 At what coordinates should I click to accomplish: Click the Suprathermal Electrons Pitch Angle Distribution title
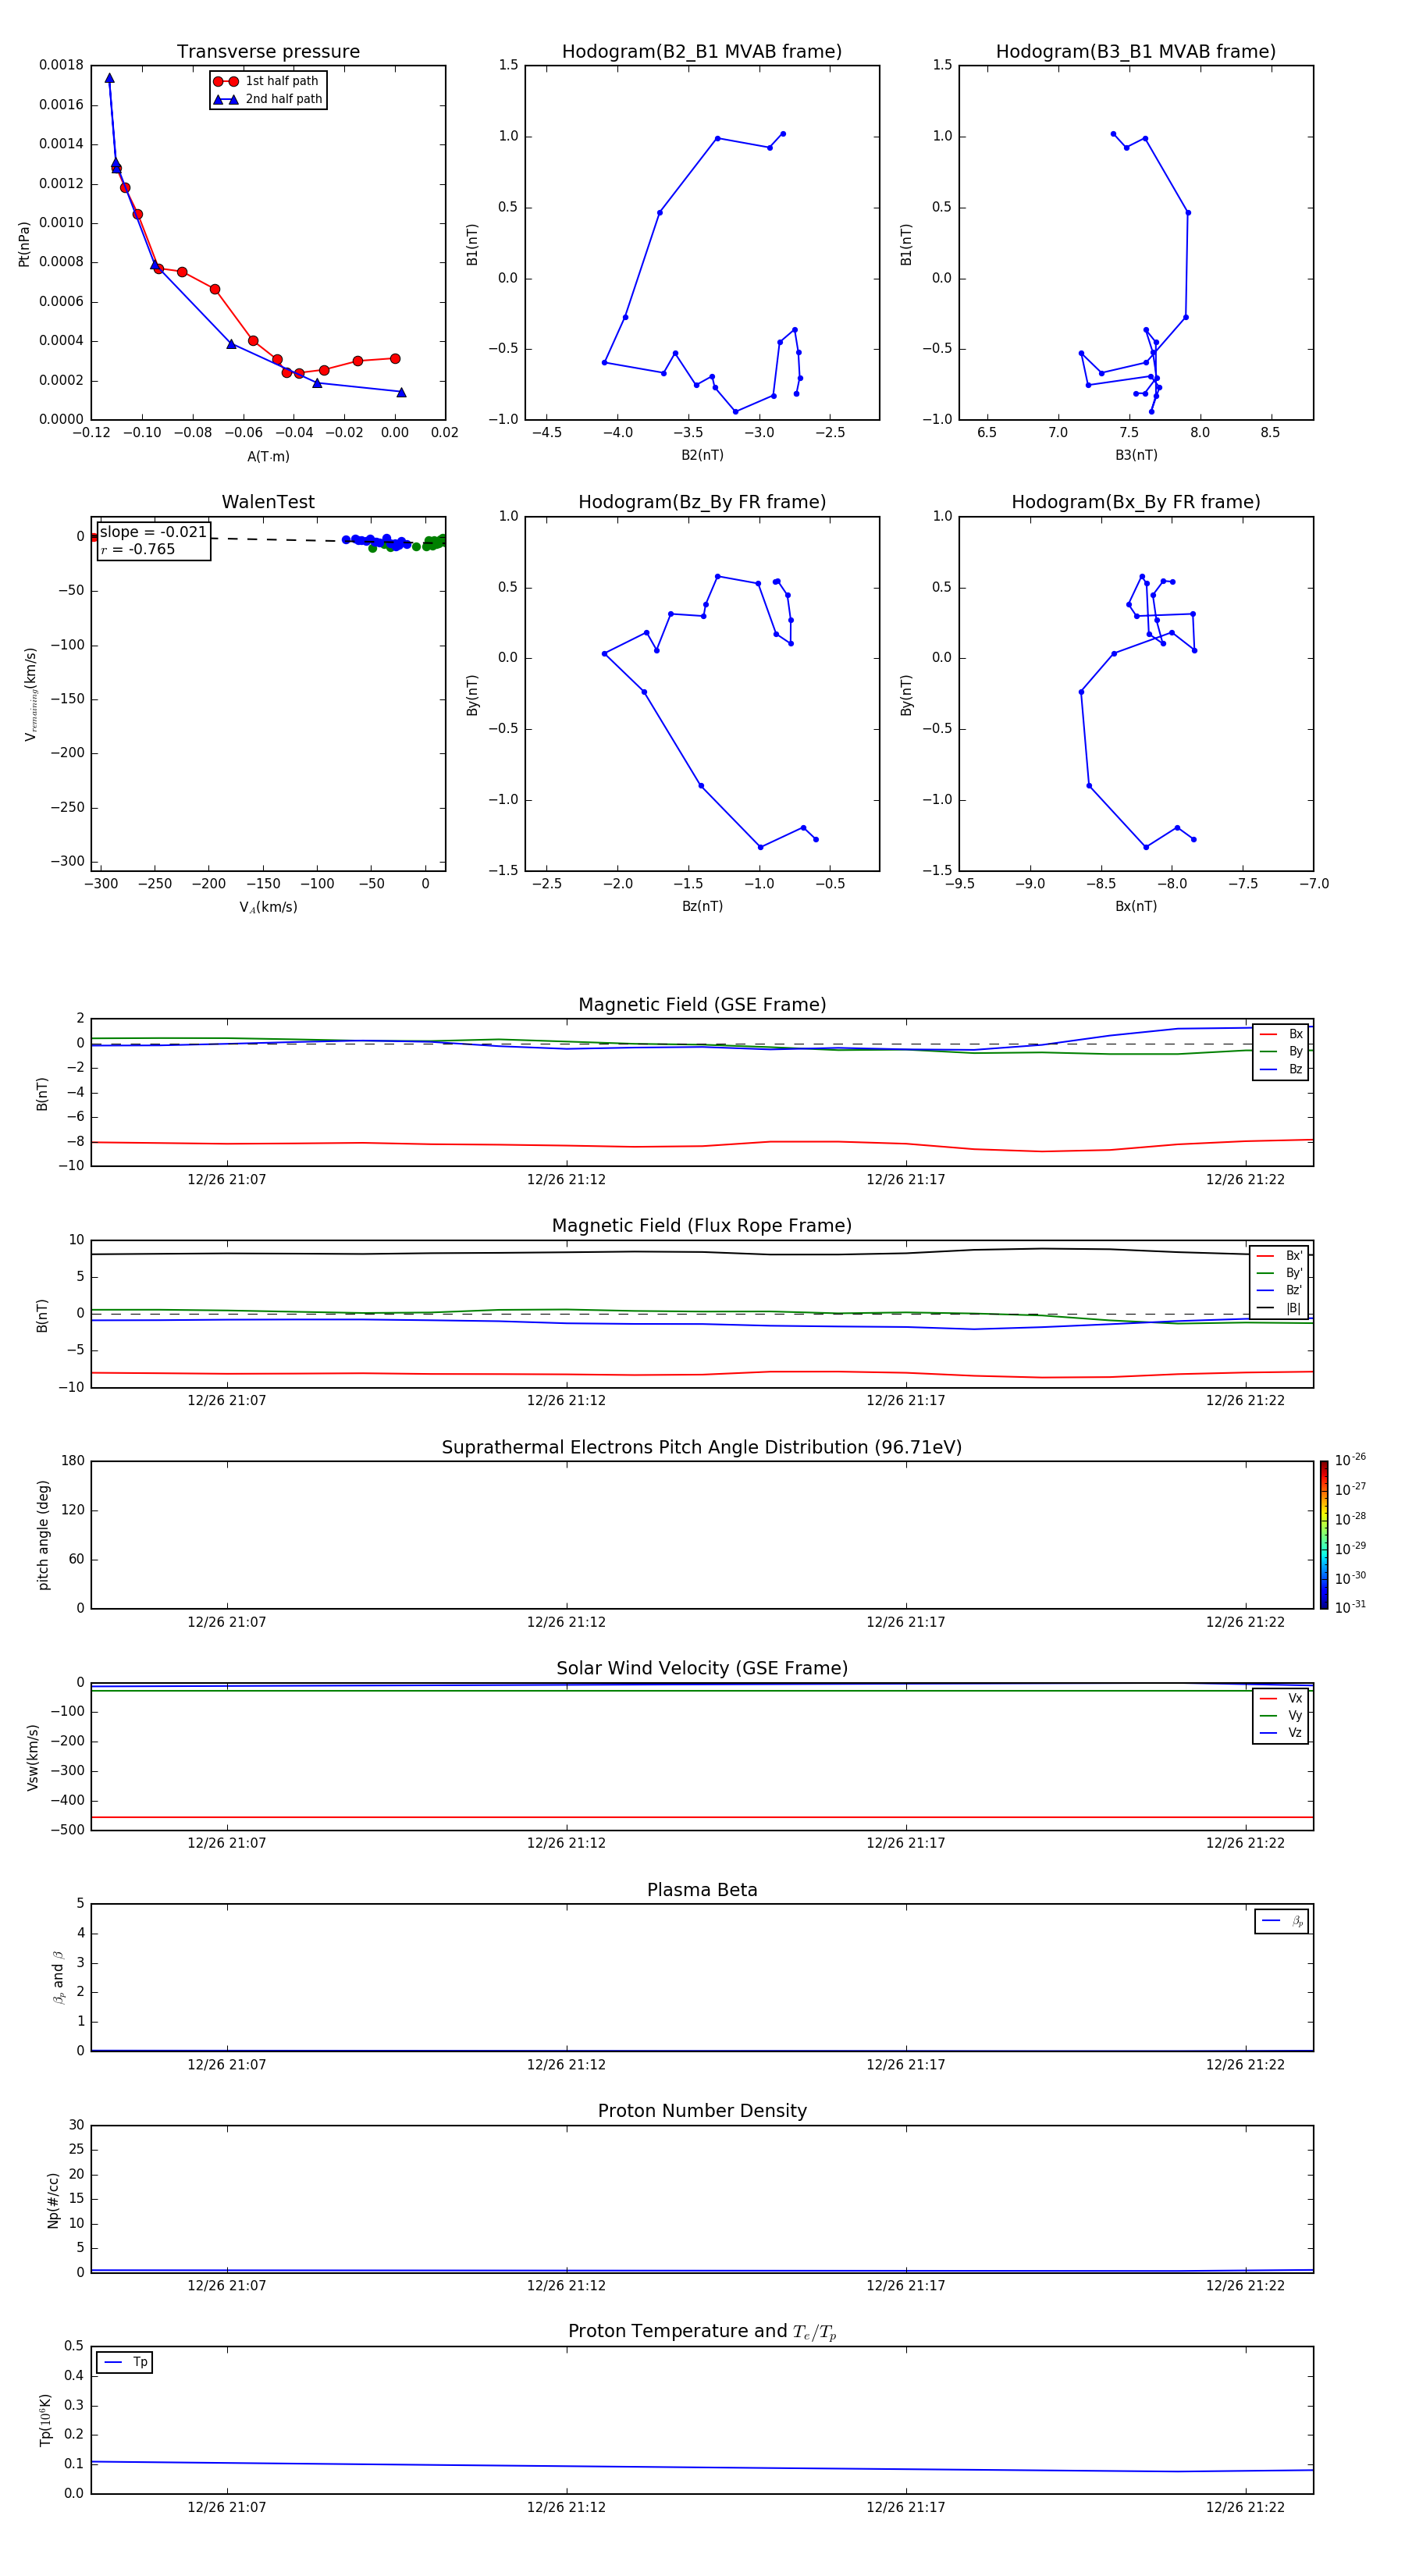pos(702,1448)
